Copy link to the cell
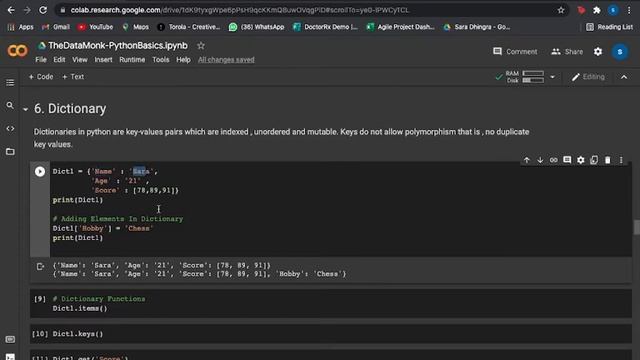 pos(553,160)
